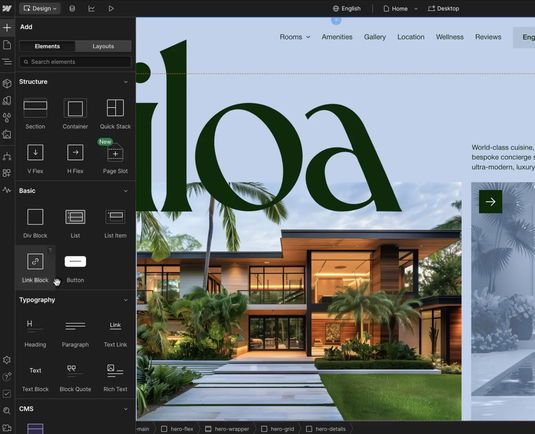Select the Link Block element
The width and height of the screenshot is (535, 434).
(35, 267)
